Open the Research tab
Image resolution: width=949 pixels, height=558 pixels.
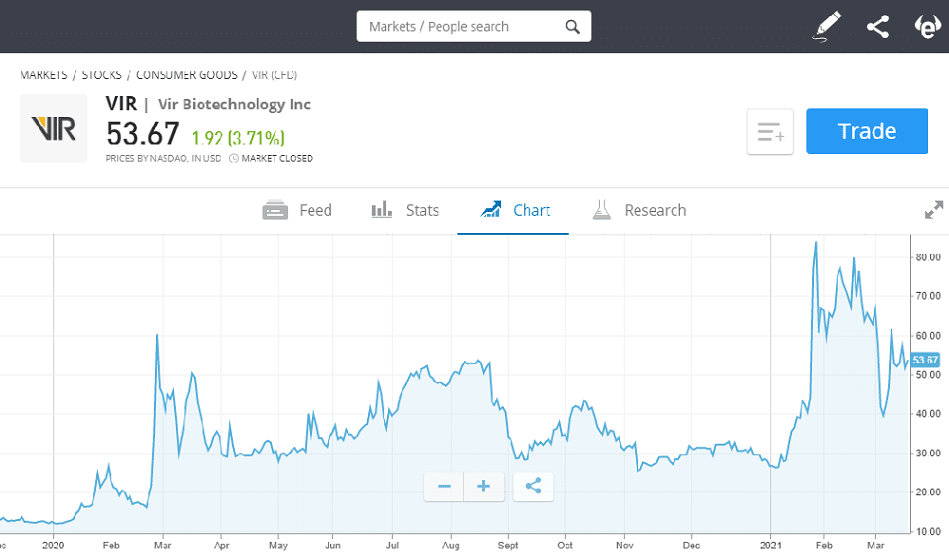coord(639,210)
